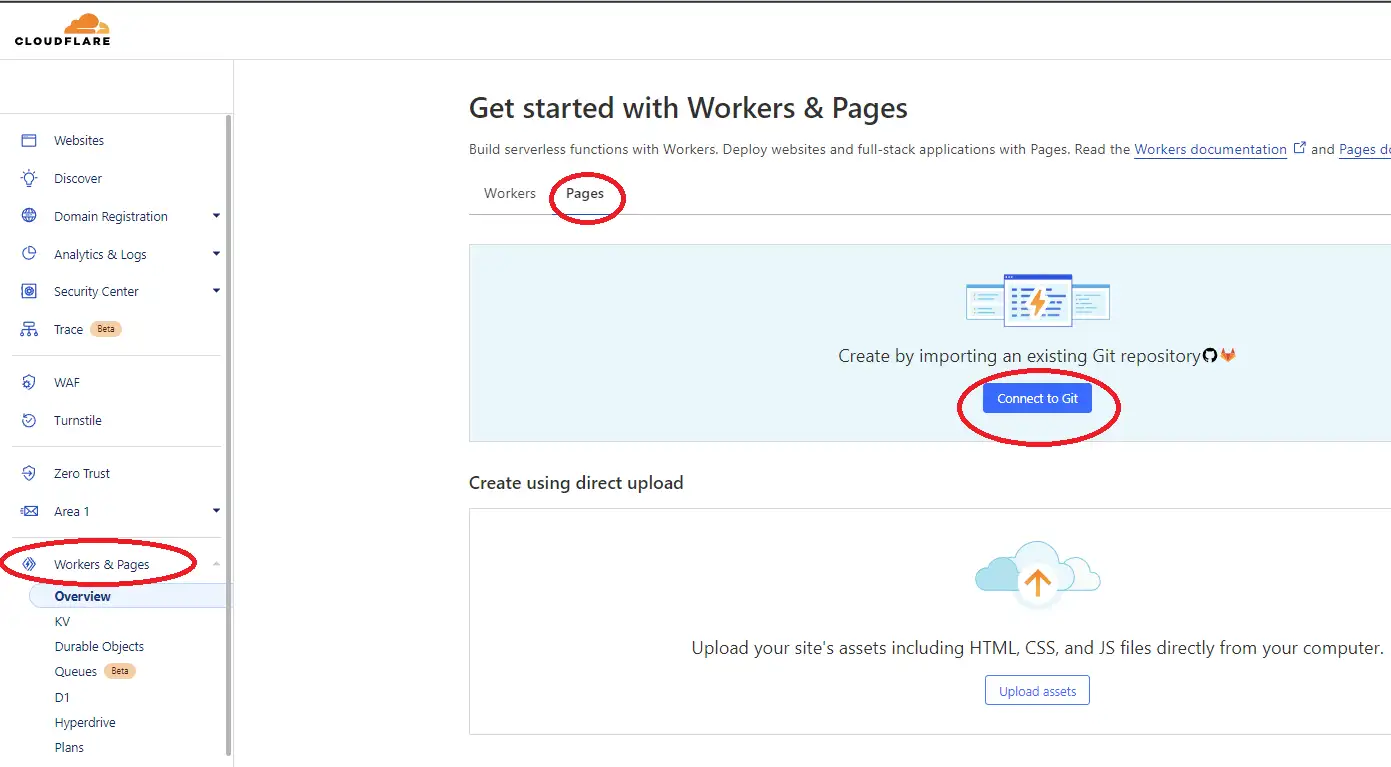
Task: Click the Trace network icon
Action: (x=29, y=329)
